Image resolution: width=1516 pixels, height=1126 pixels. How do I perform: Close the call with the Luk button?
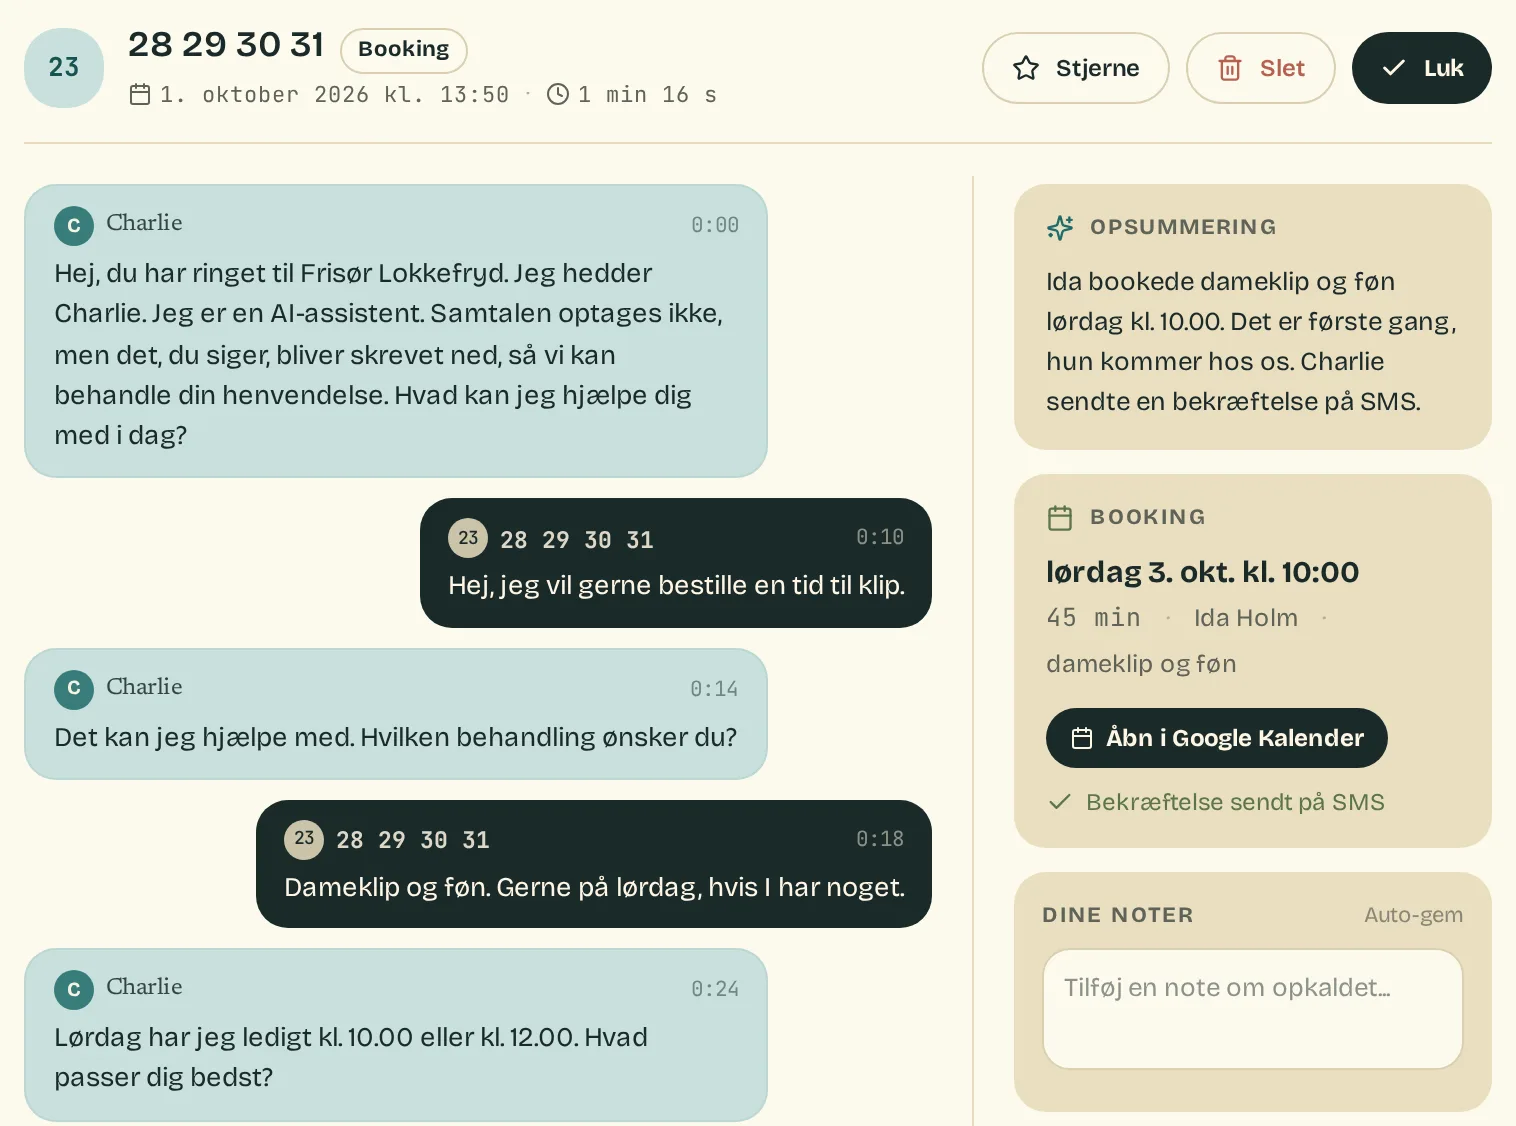click(1421, 68)
